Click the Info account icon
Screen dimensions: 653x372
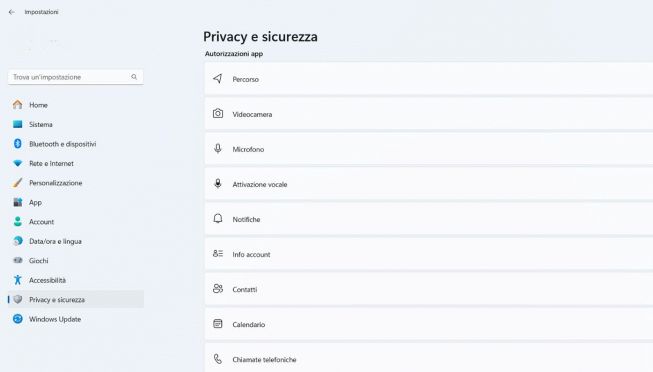coord(218,254)
